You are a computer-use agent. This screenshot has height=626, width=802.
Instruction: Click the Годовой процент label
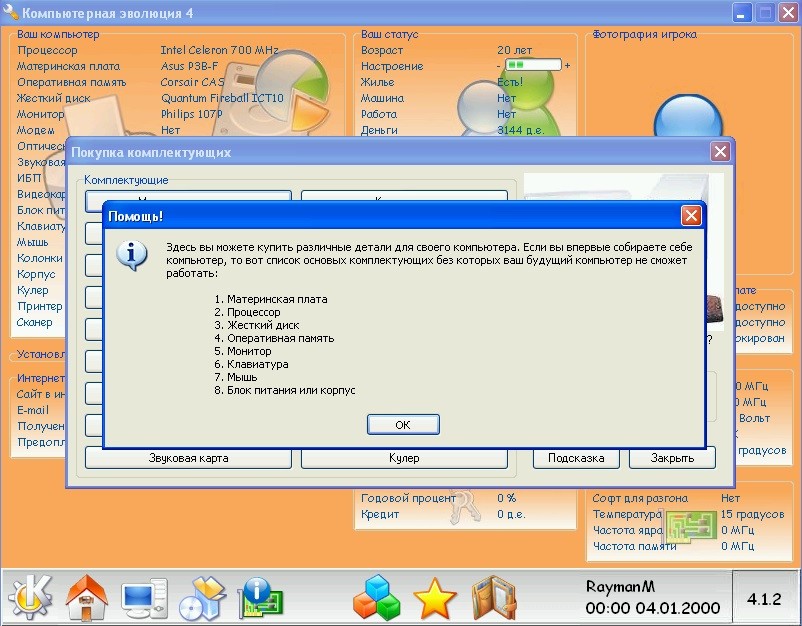pos(408,498)
